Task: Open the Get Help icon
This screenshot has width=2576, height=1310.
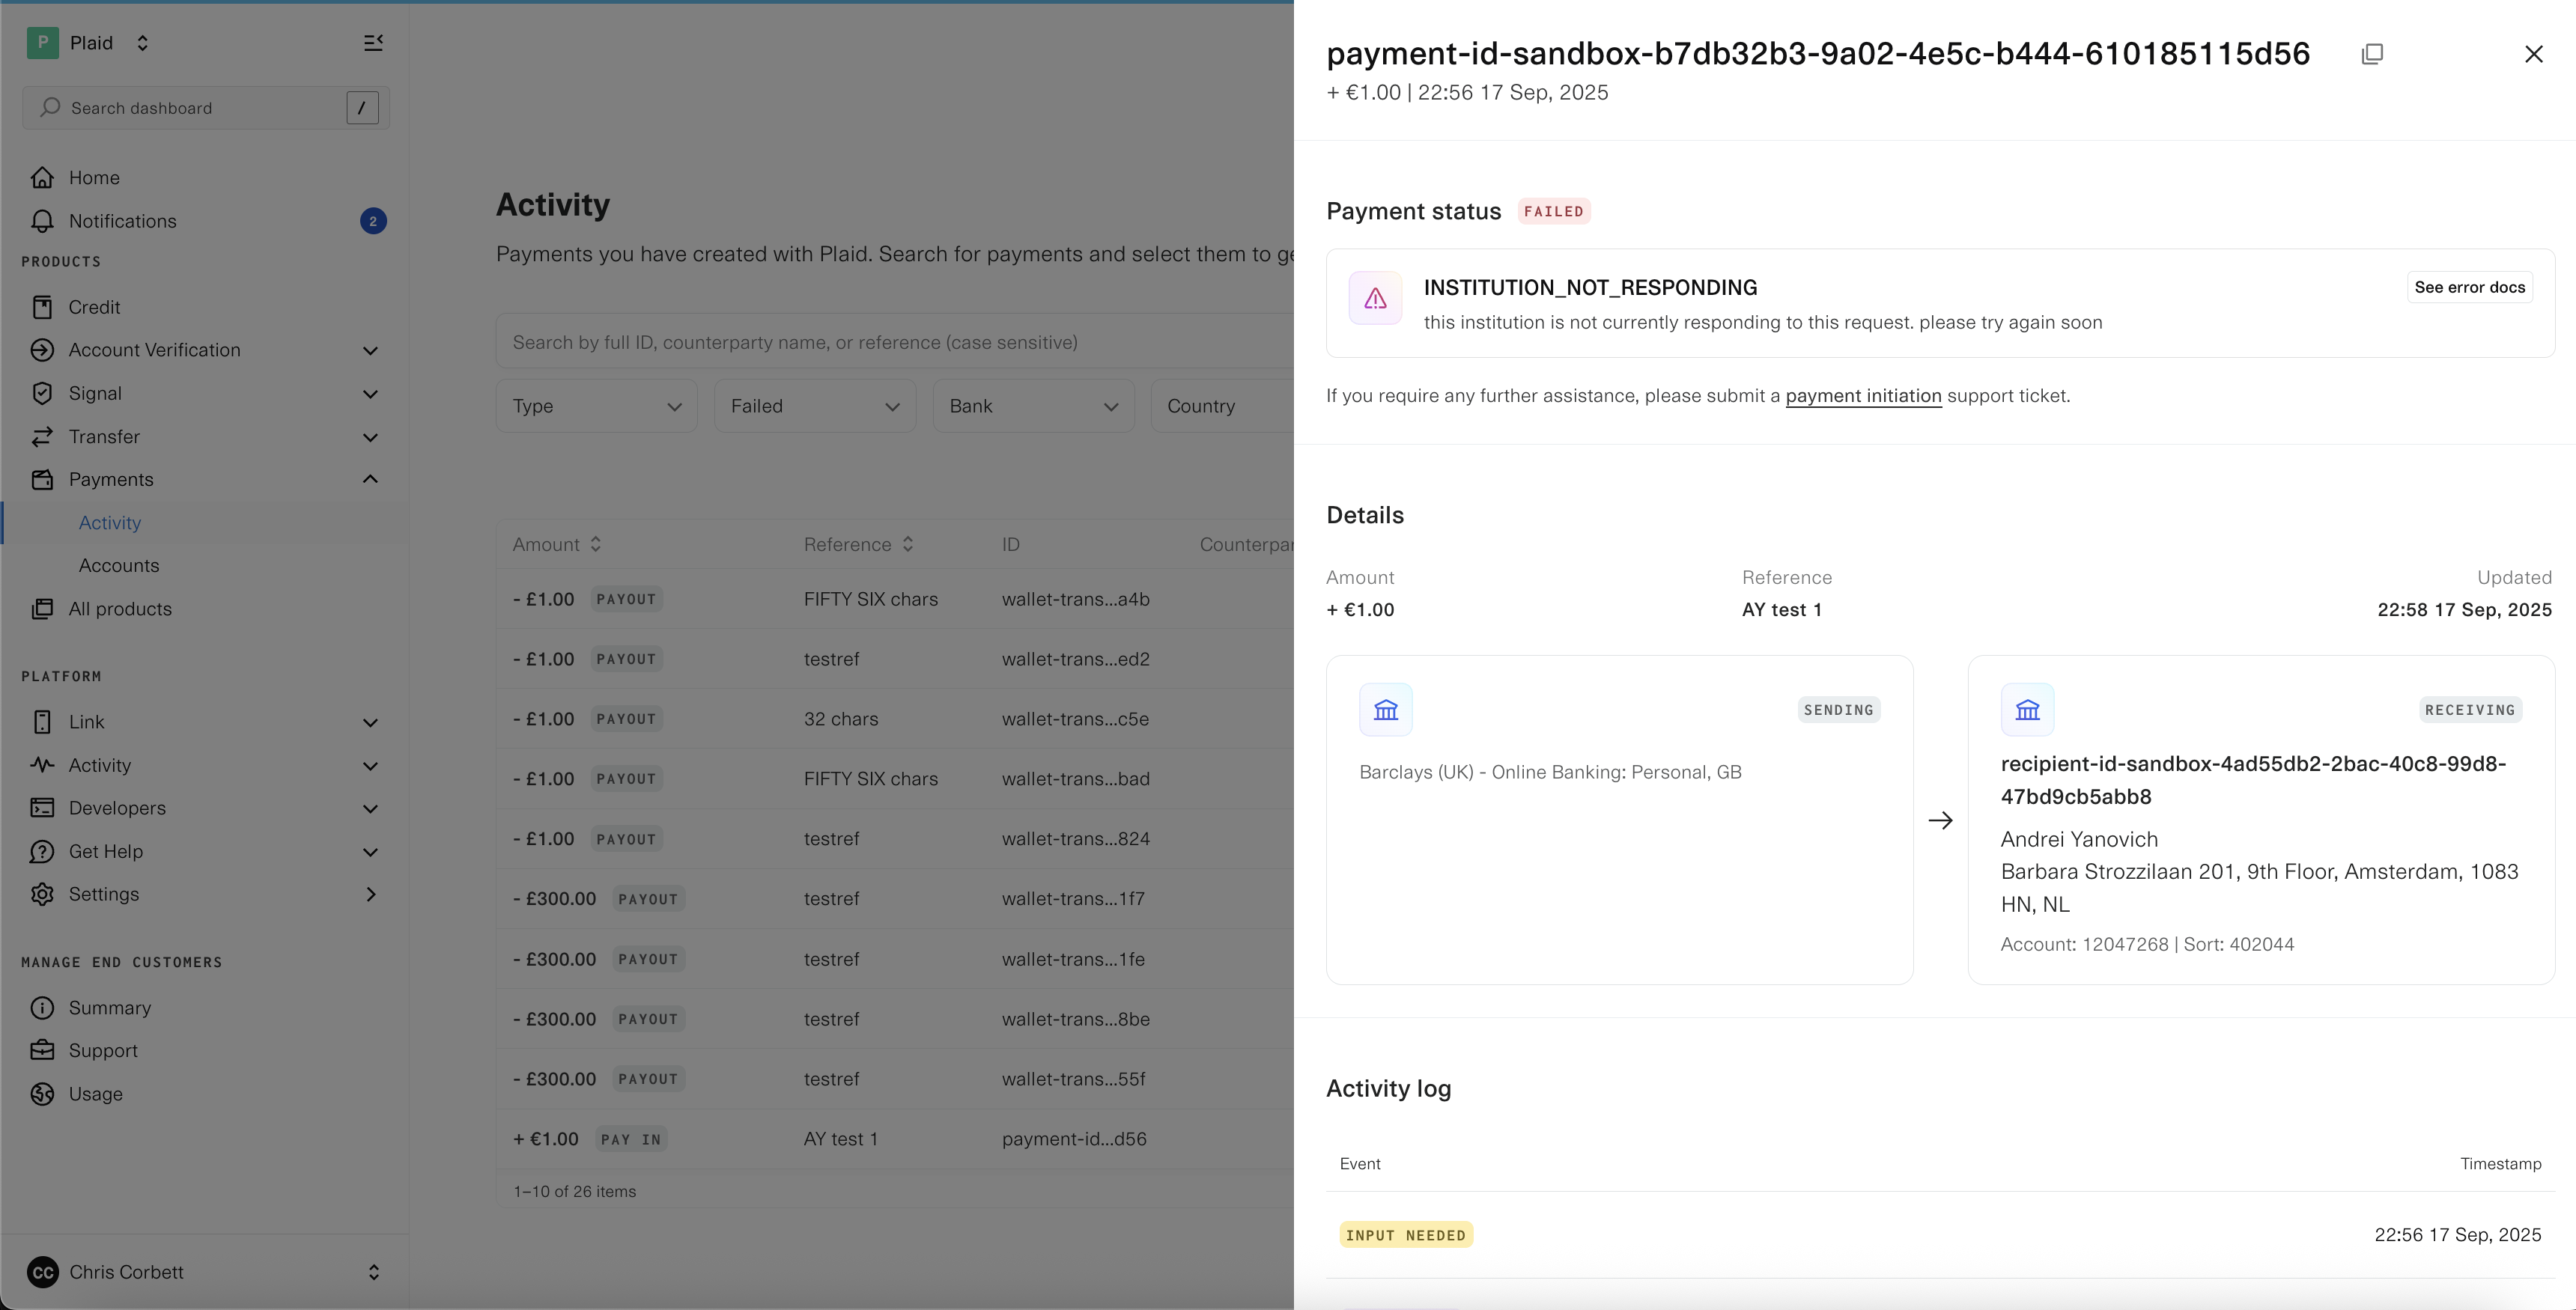Action: [43, 852]
